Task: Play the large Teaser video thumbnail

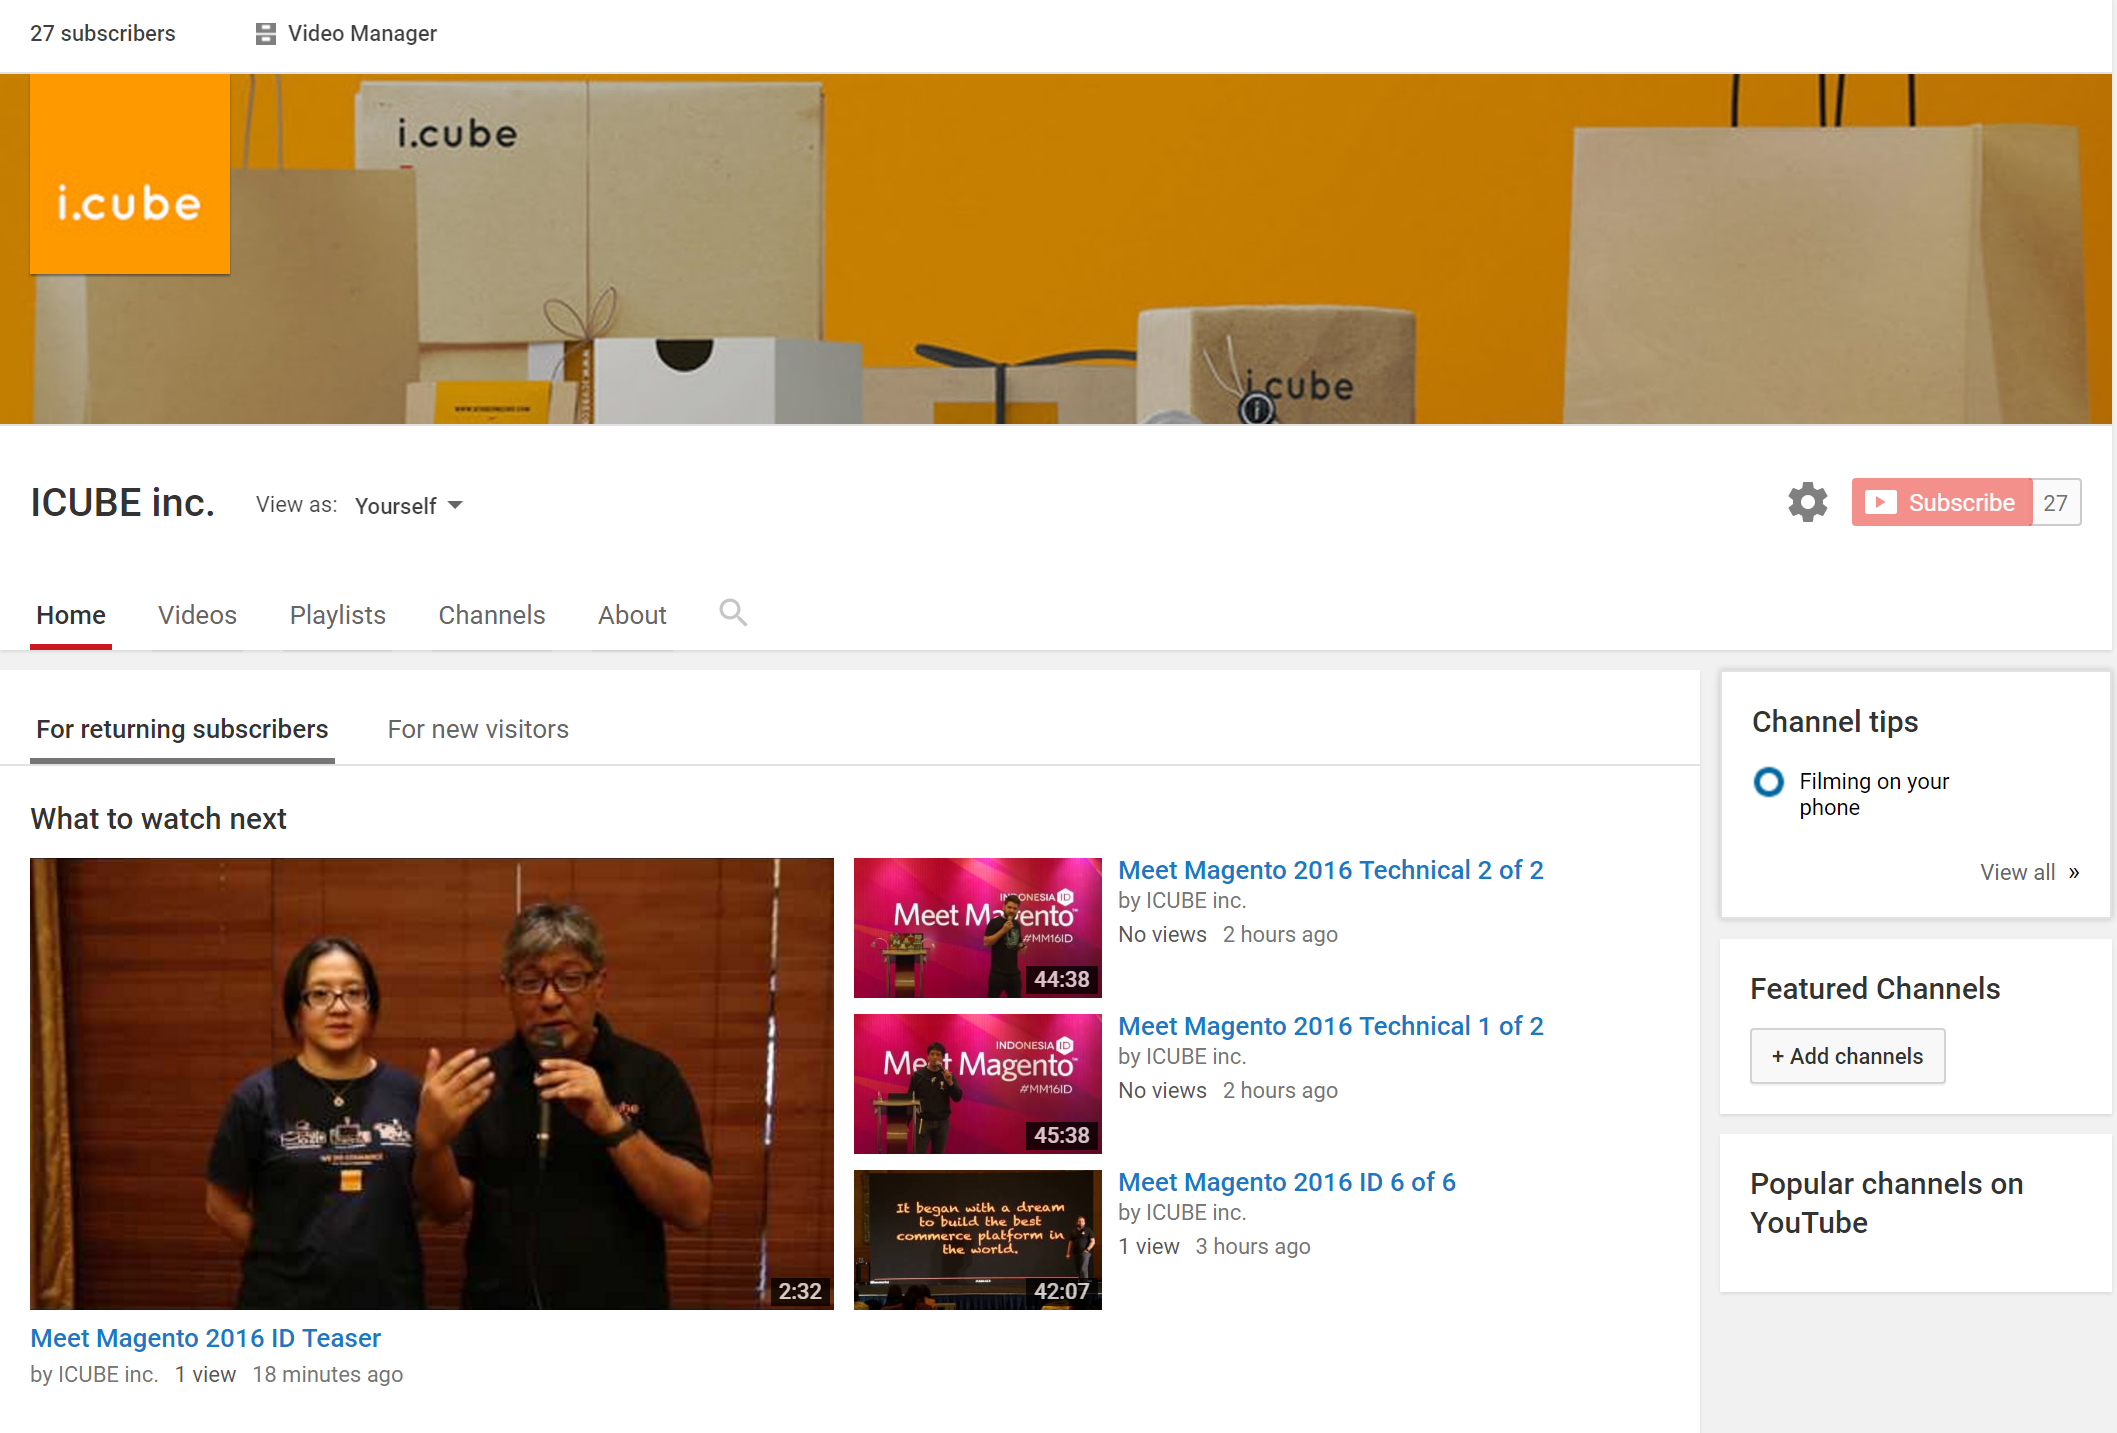Action: [x=432, y=1084]
